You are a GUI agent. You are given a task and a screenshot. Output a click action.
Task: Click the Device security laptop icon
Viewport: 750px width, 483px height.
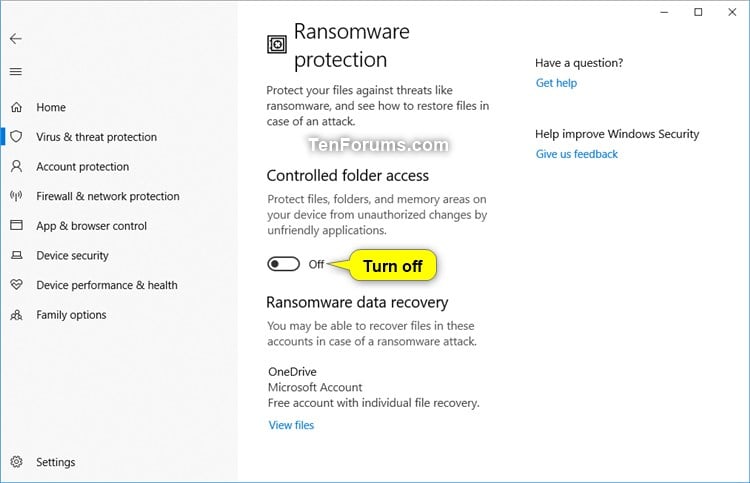pos(17,255)
